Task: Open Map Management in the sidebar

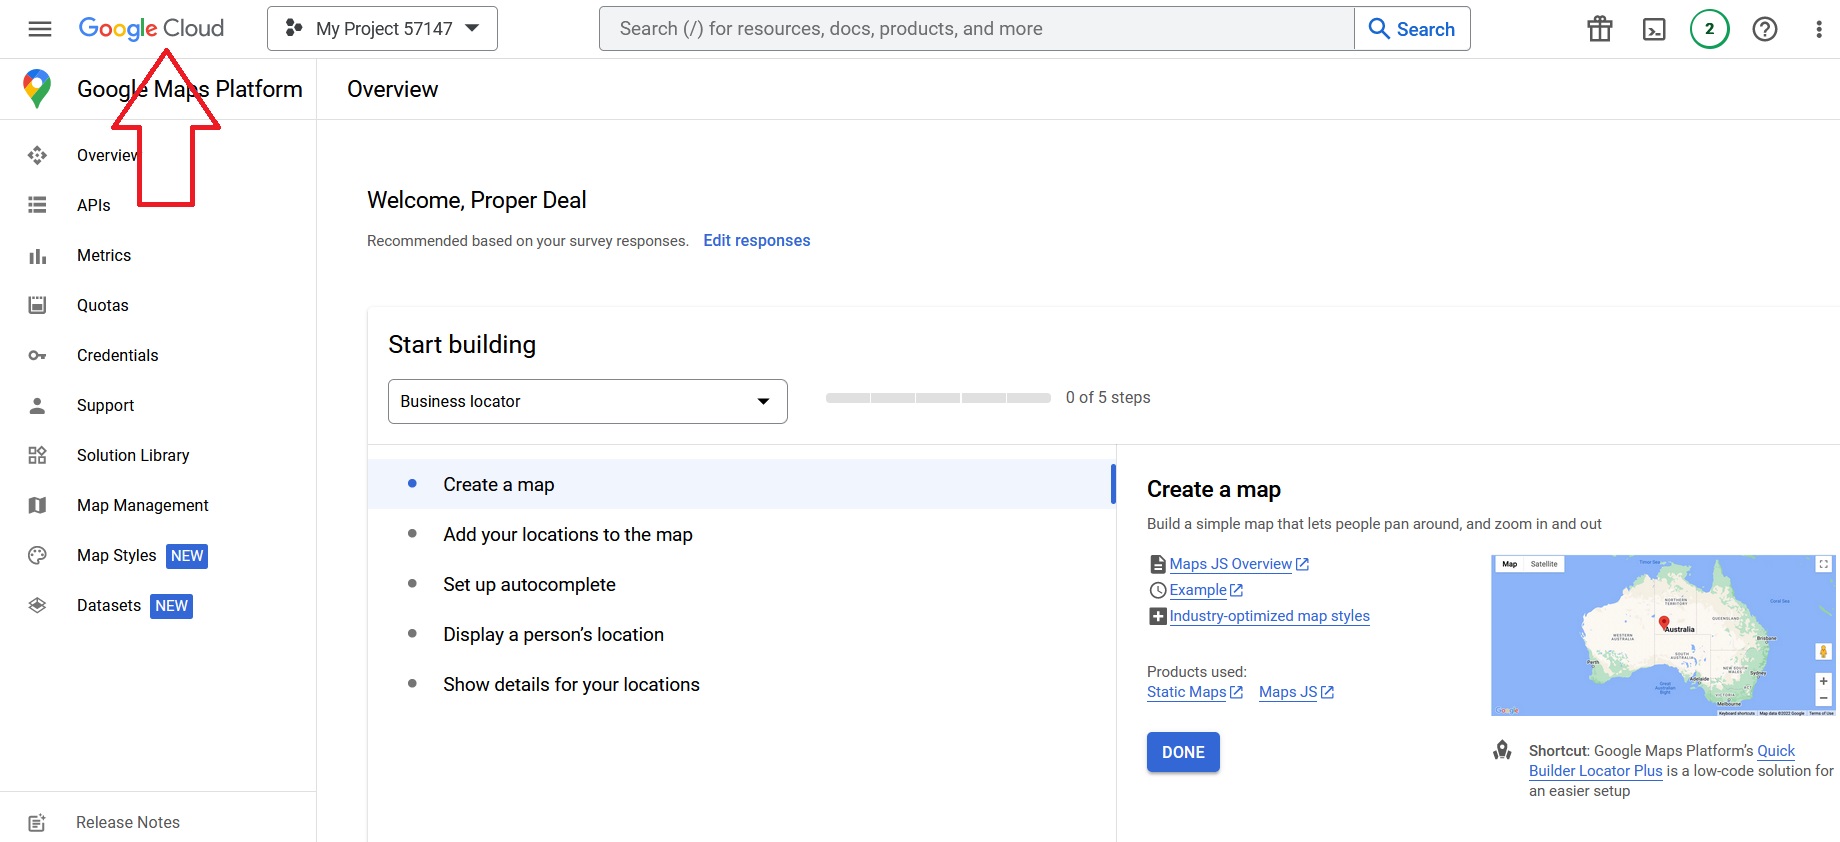Action: (x=143, y=505)
